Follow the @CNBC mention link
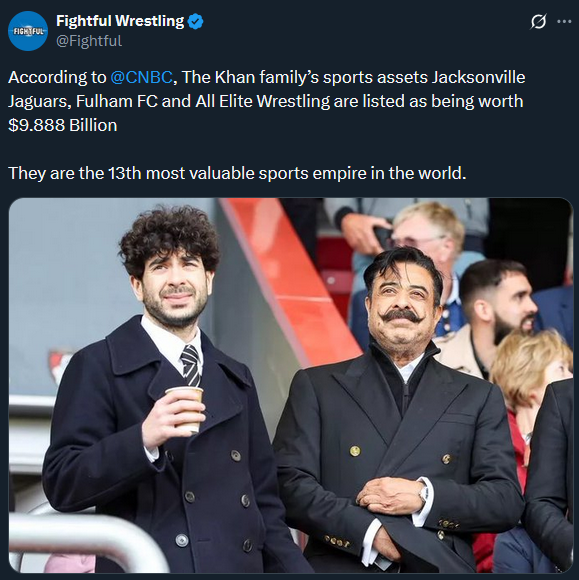 pos(141,77)
